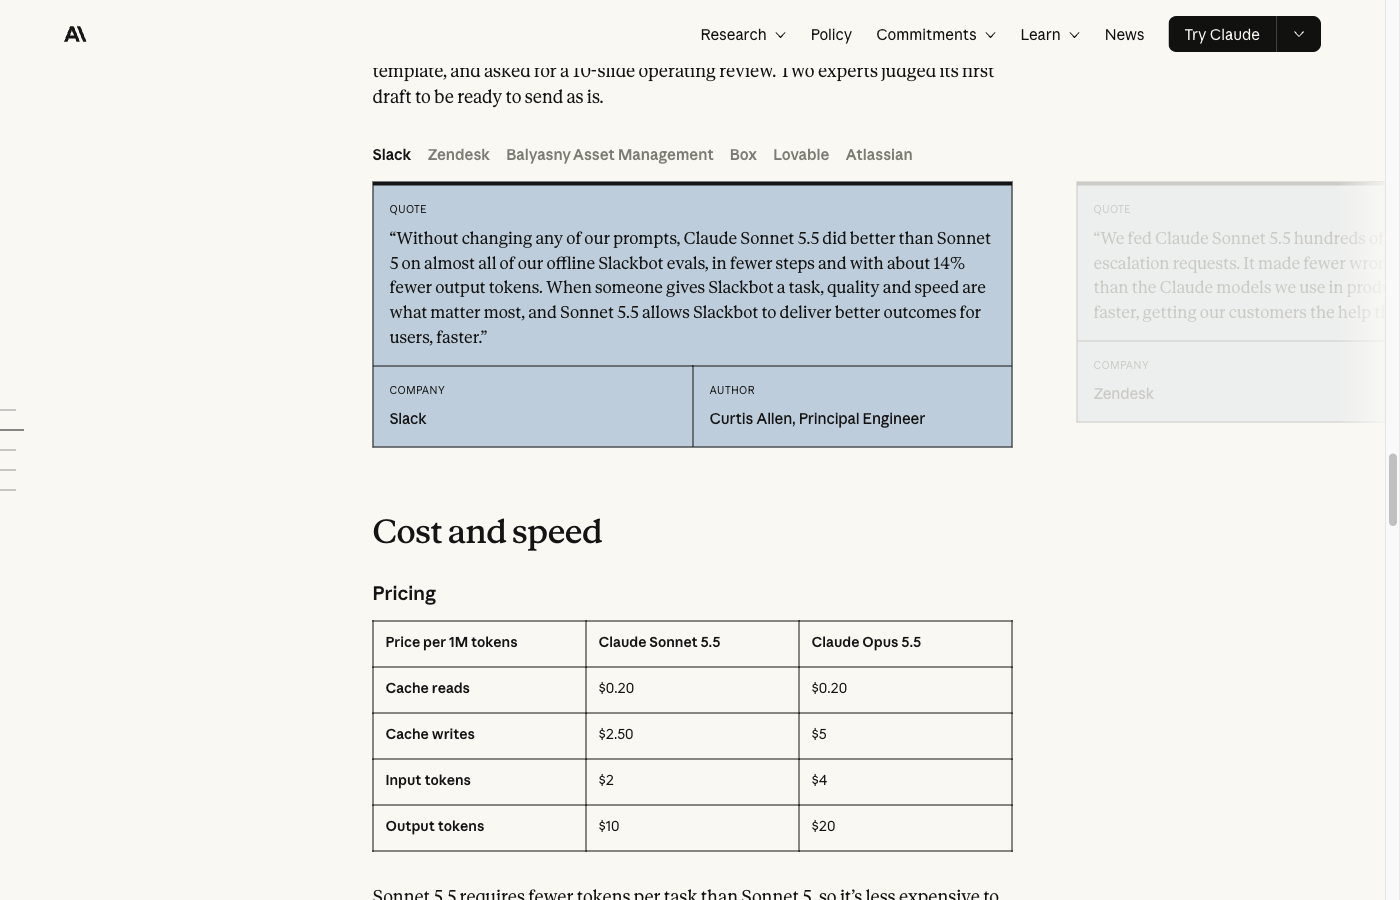The width and height of the screenshot is (1400, 900).
Task: Select the Slack quote tab
Action: [x=391, y=154]
